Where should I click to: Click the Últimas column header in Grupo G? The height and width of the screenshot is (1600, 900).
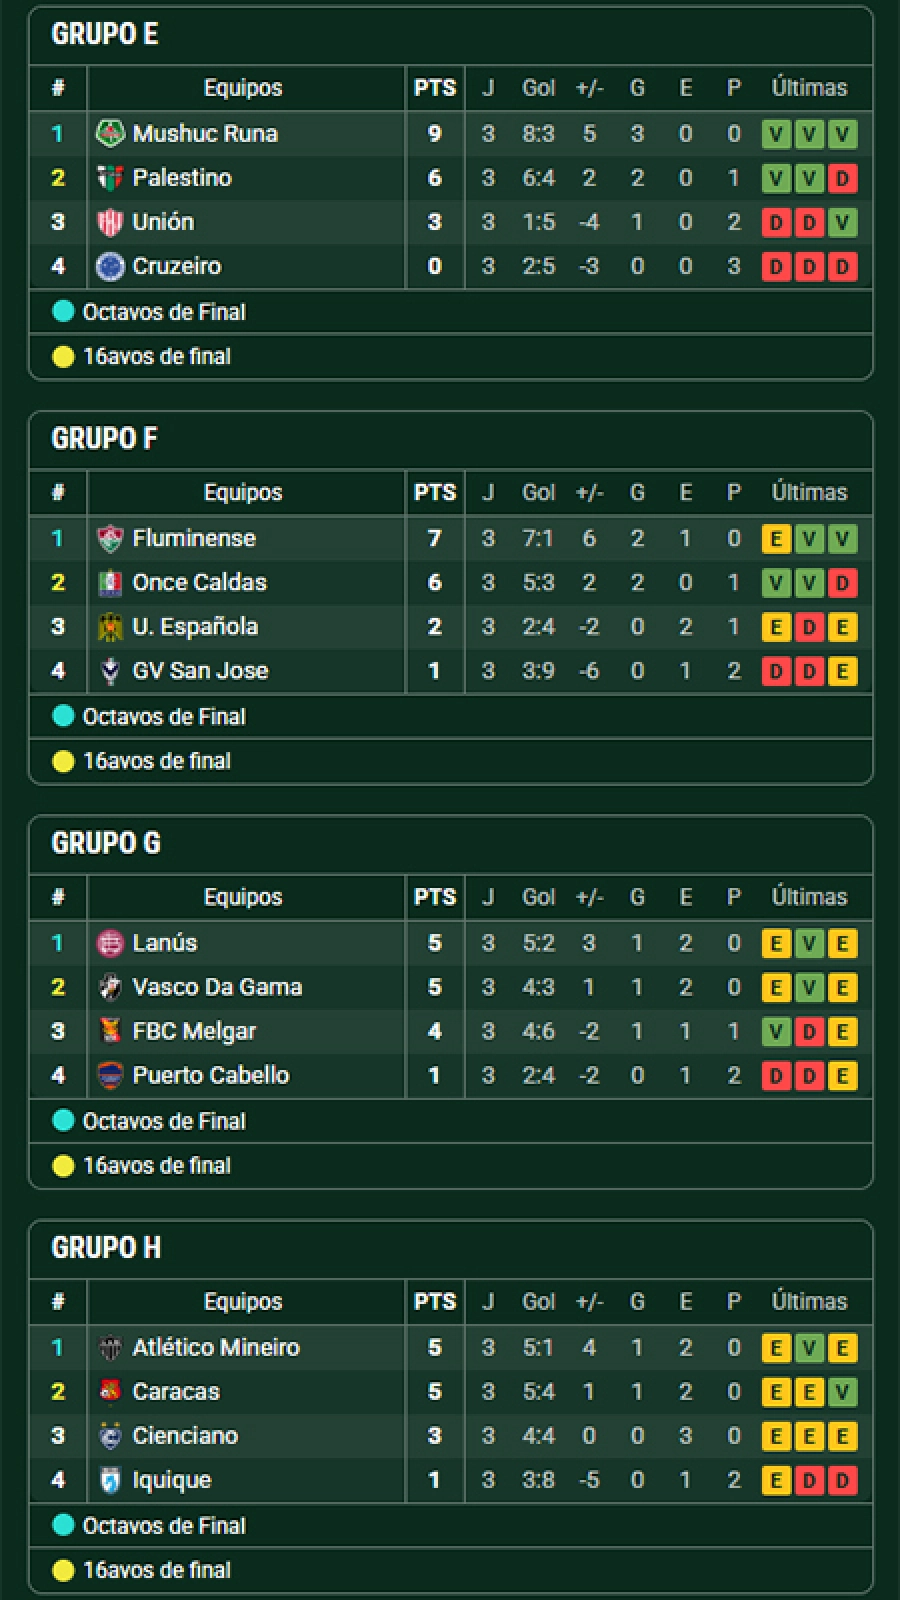[x=809, y=897]
